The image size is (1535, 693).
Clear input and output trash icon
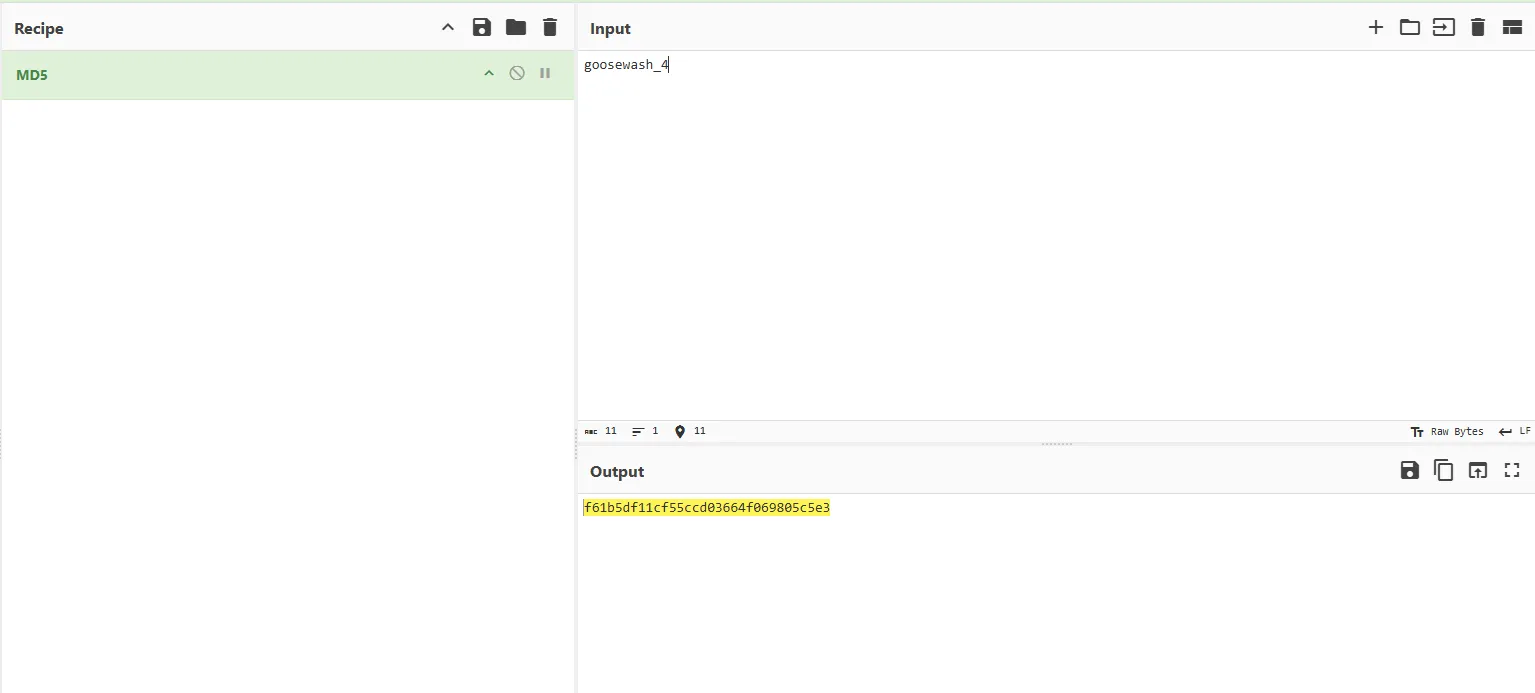coord(1478,28)
